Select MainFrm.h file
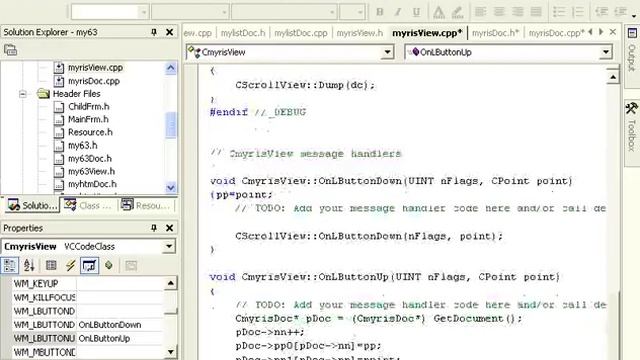The image size is (640, 360). coord(88,120)
